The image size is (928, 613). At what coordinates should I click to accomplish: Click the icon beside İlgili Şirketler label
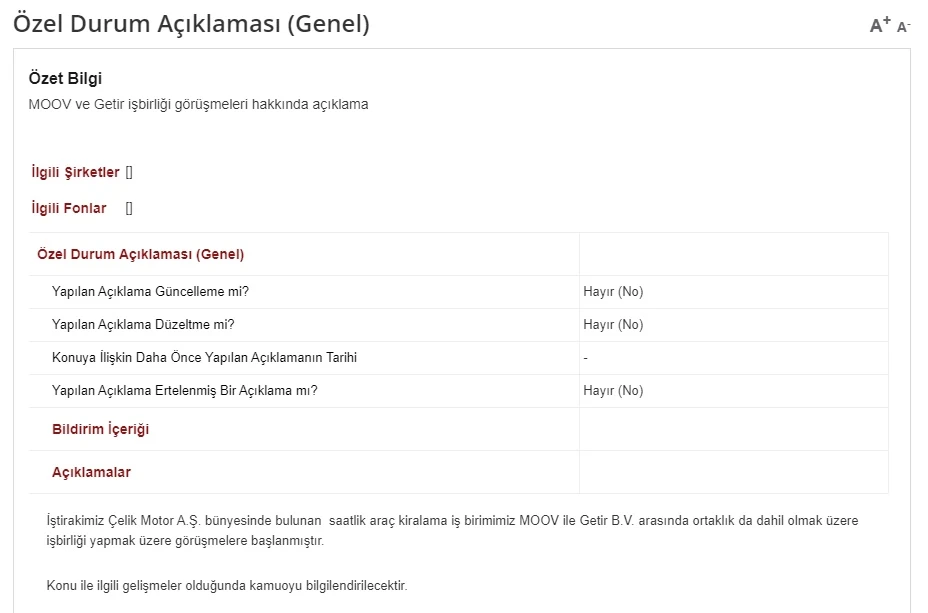tap(129, 171)
